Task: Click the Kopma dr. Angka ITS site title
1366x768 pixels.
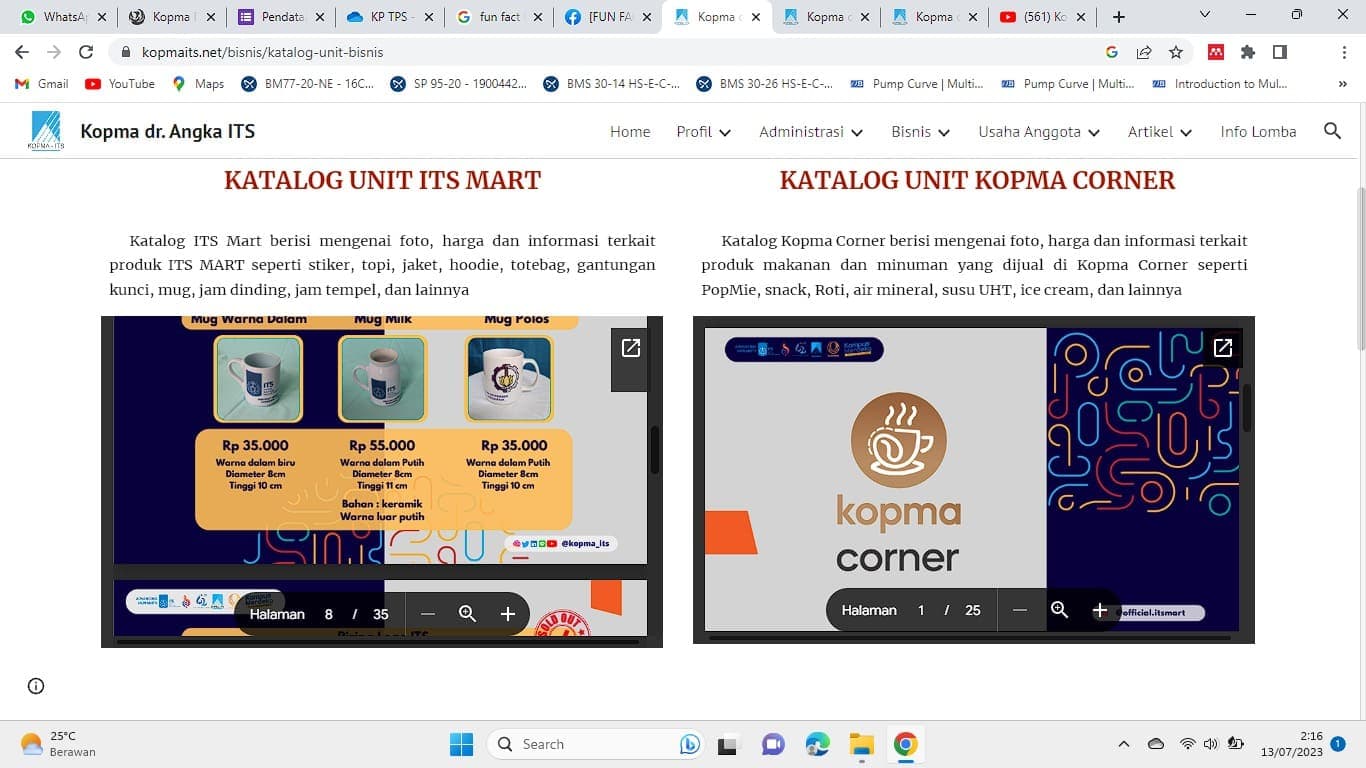Action: [x=167, y=131]
